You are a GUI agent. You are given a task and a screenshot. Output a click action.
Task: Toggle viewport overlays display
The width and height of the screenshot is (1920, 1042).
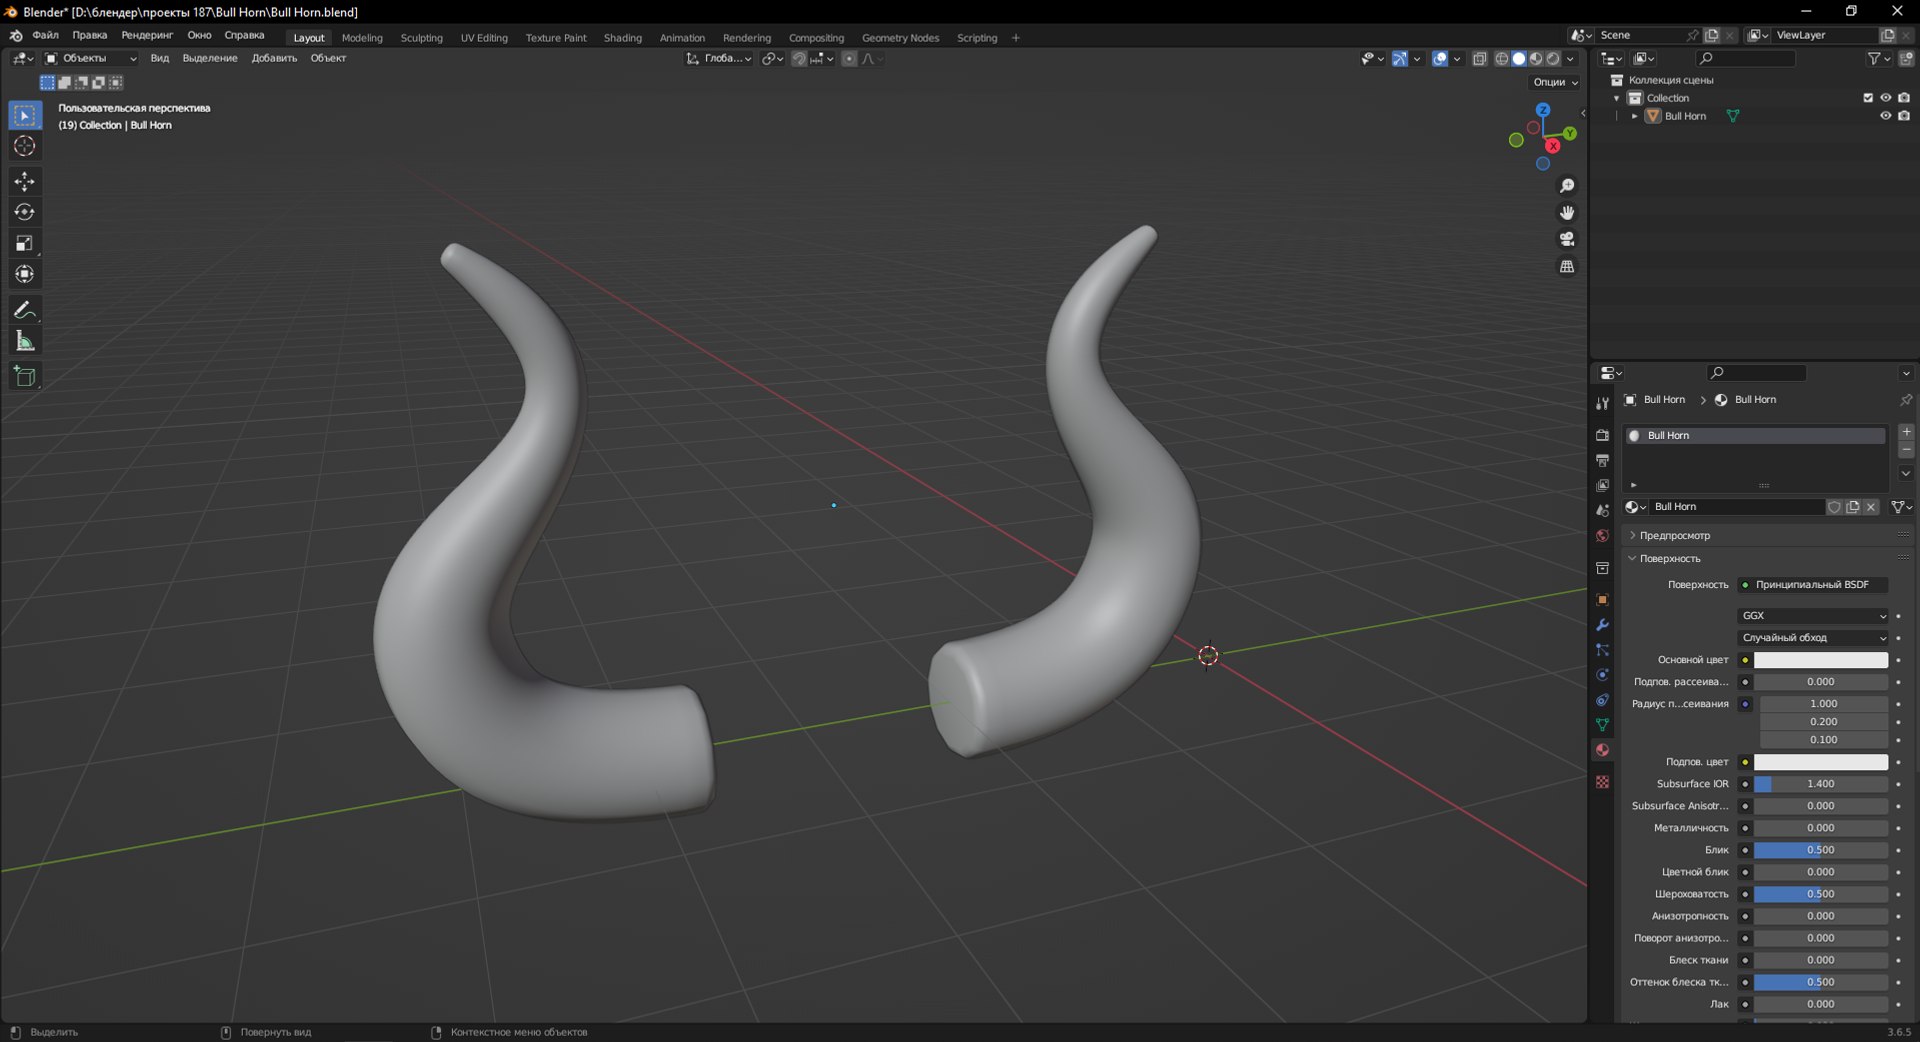[1440, 59]
